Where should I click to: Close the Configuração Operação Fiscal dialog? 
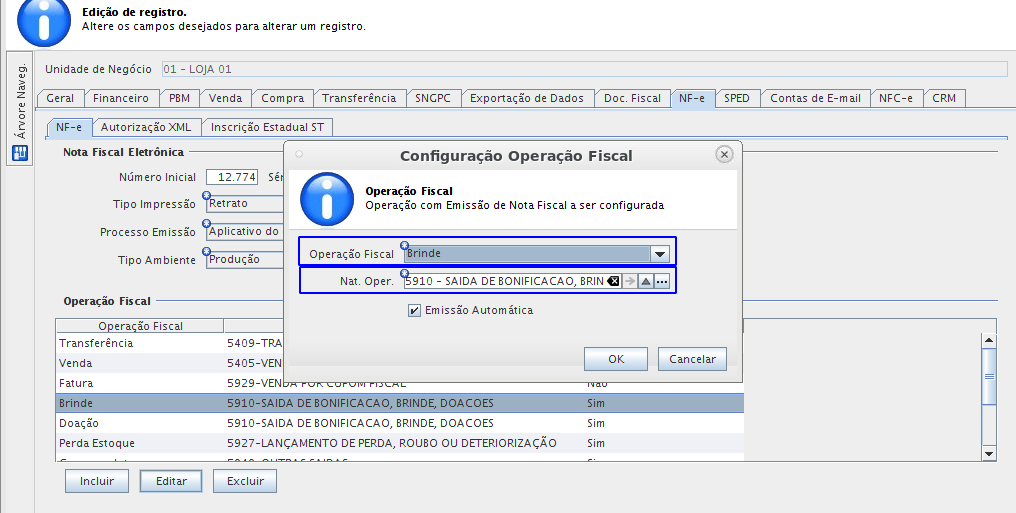pyautogui.click(x=724, y=154)
